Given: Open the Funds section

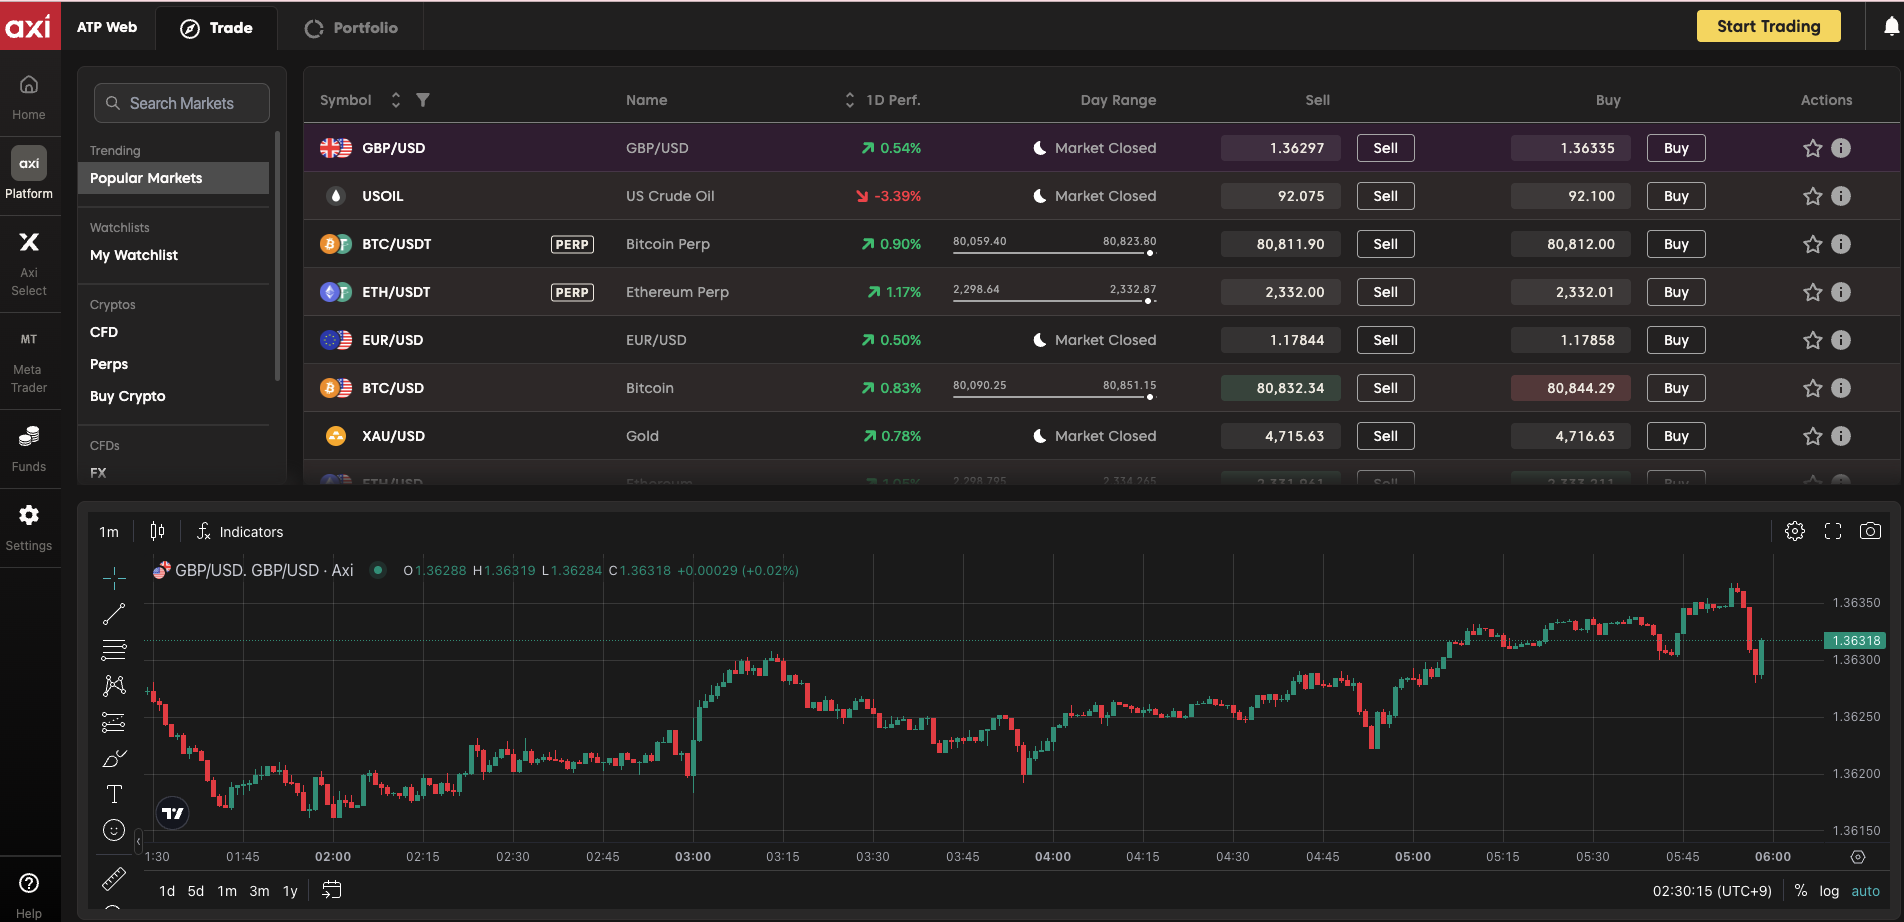Looking at the screenshot, I should pyautogui.click(x=29, y=449).
